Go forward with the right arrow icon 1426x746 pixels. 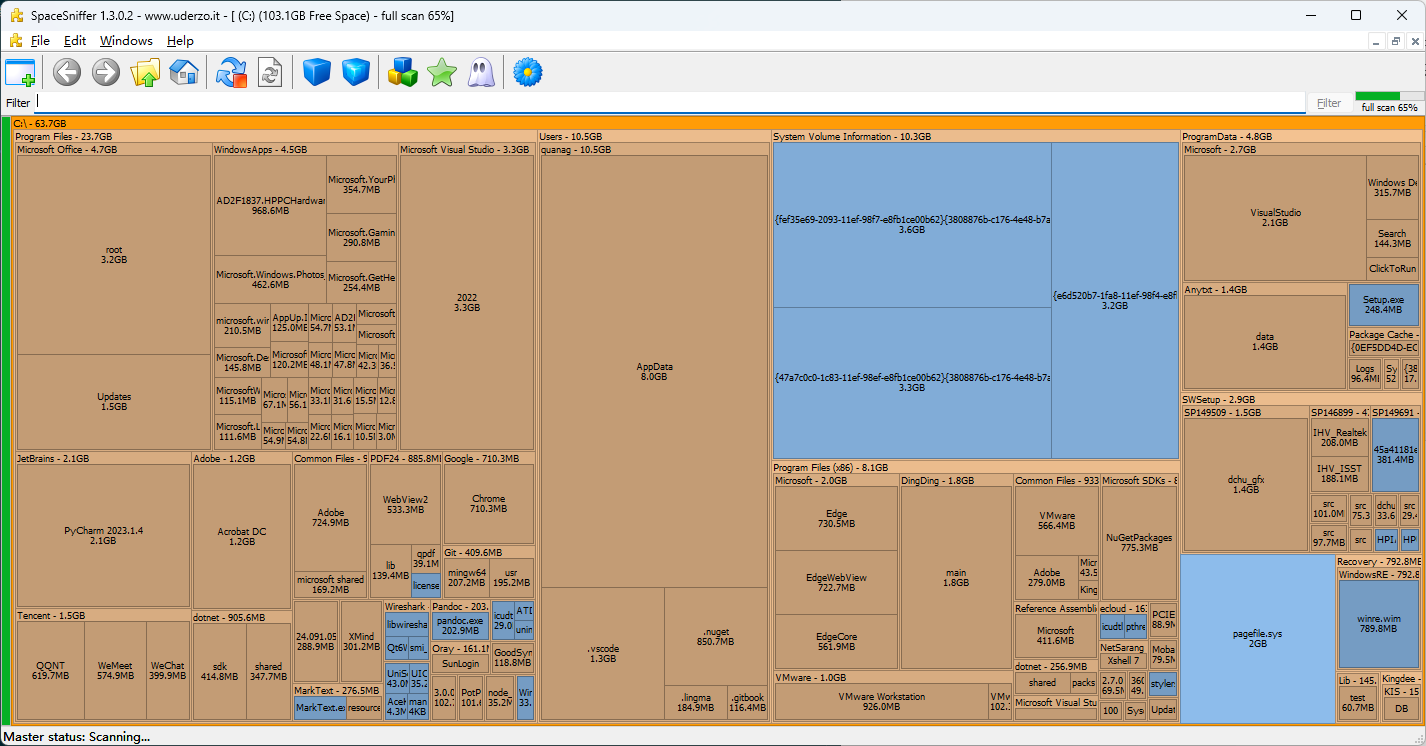(x=106, y=73)
